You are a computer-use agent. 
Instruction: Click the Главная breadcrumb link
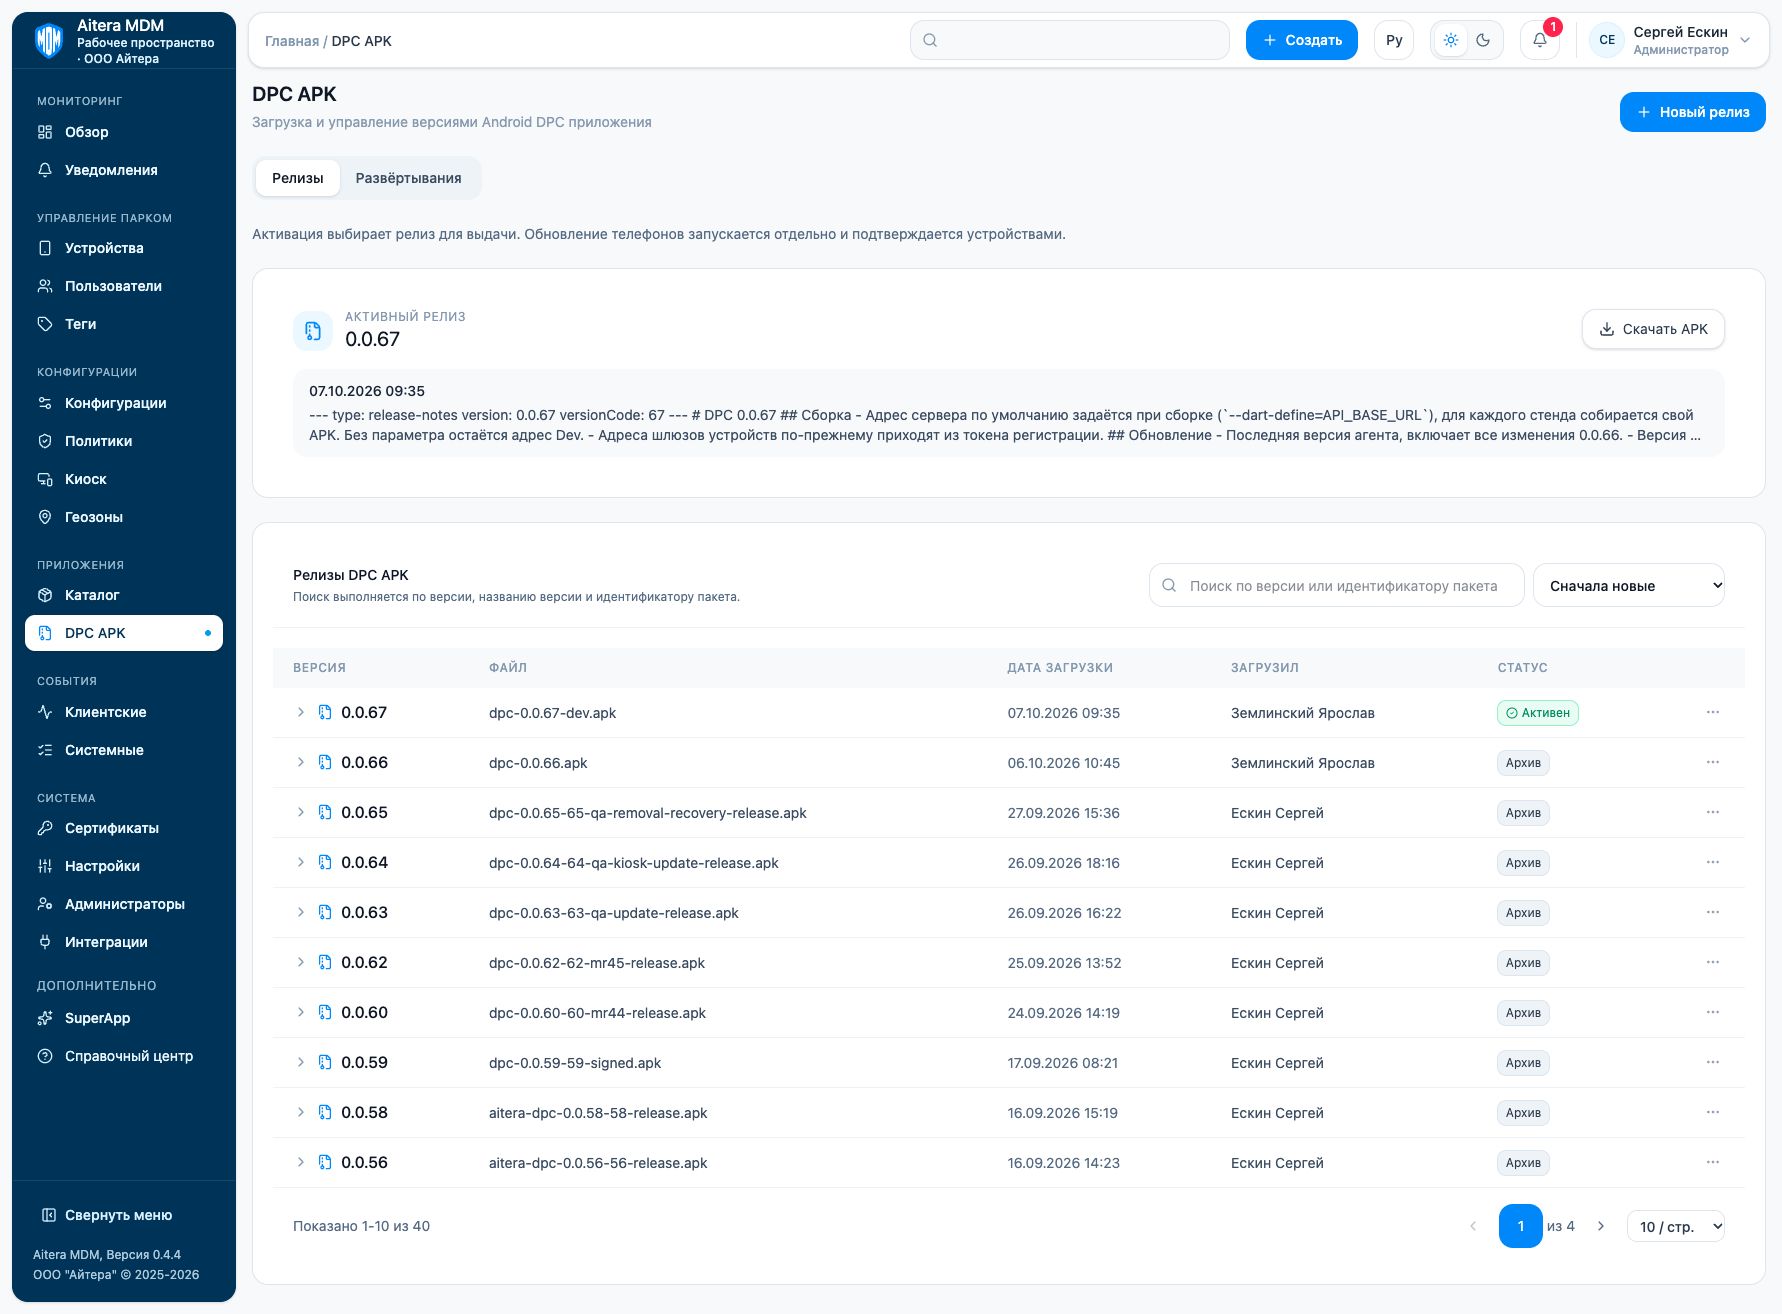[292, 41]
